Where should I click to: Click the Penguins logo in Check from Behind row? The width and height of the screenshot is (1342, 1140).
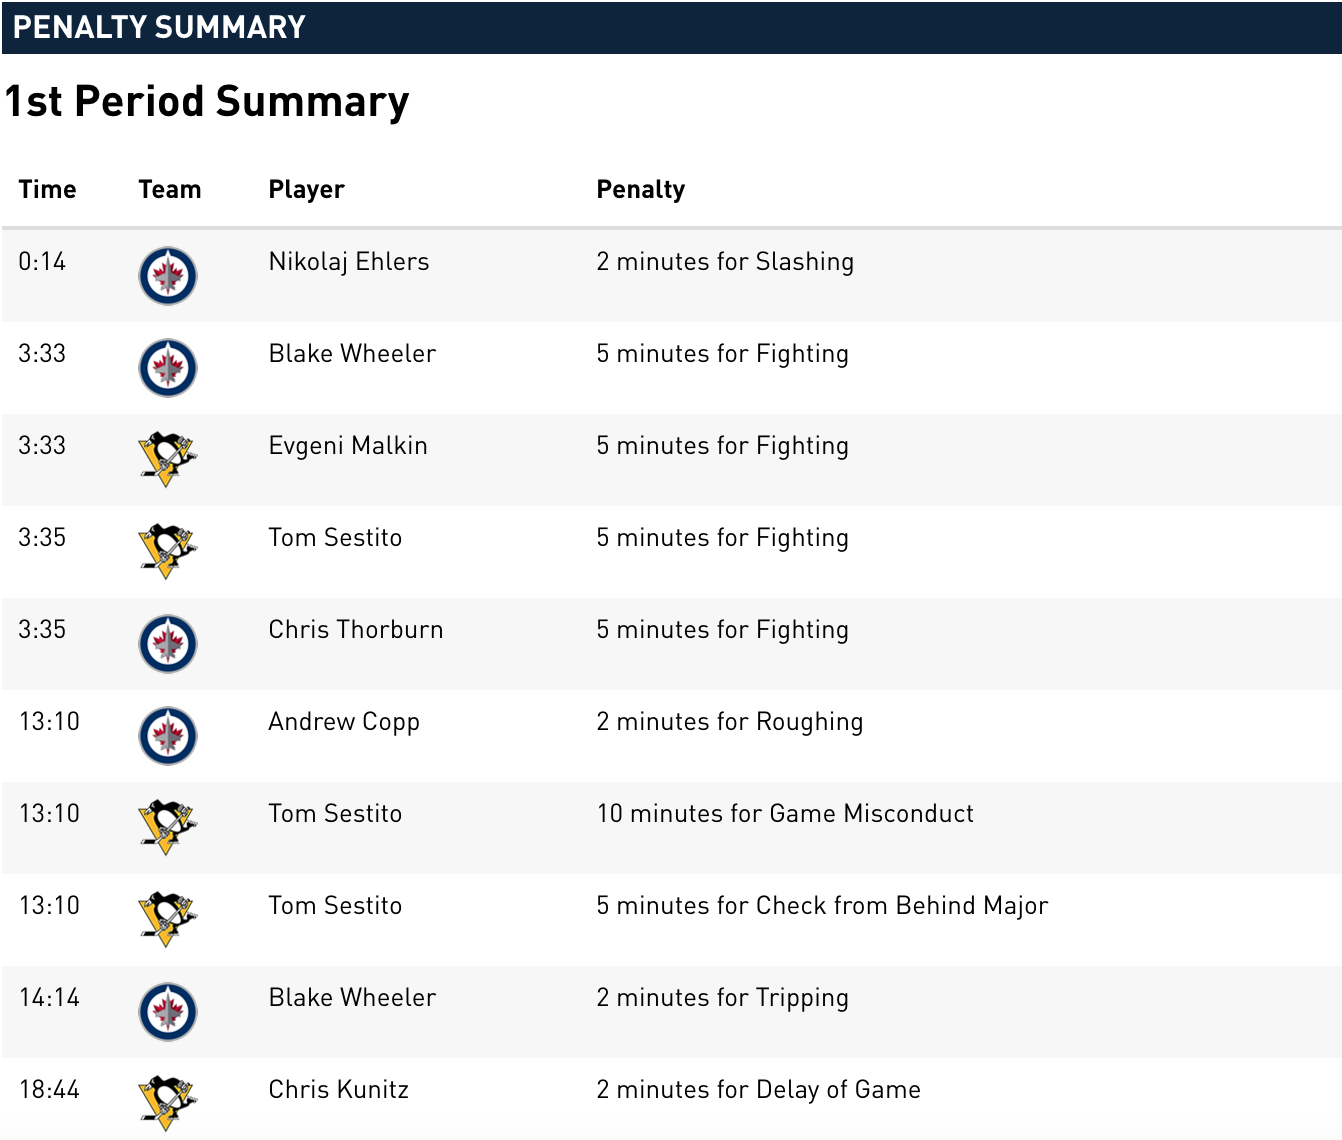(168, 920)
